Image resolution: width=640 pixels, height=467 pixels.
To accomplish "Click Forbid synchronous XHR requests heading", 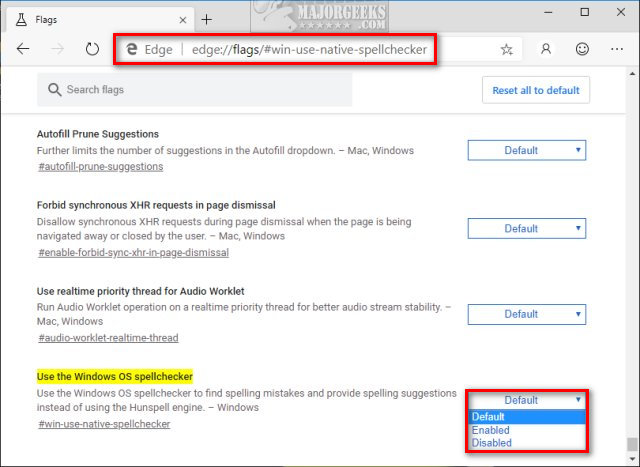I will [x=156, y=205].
